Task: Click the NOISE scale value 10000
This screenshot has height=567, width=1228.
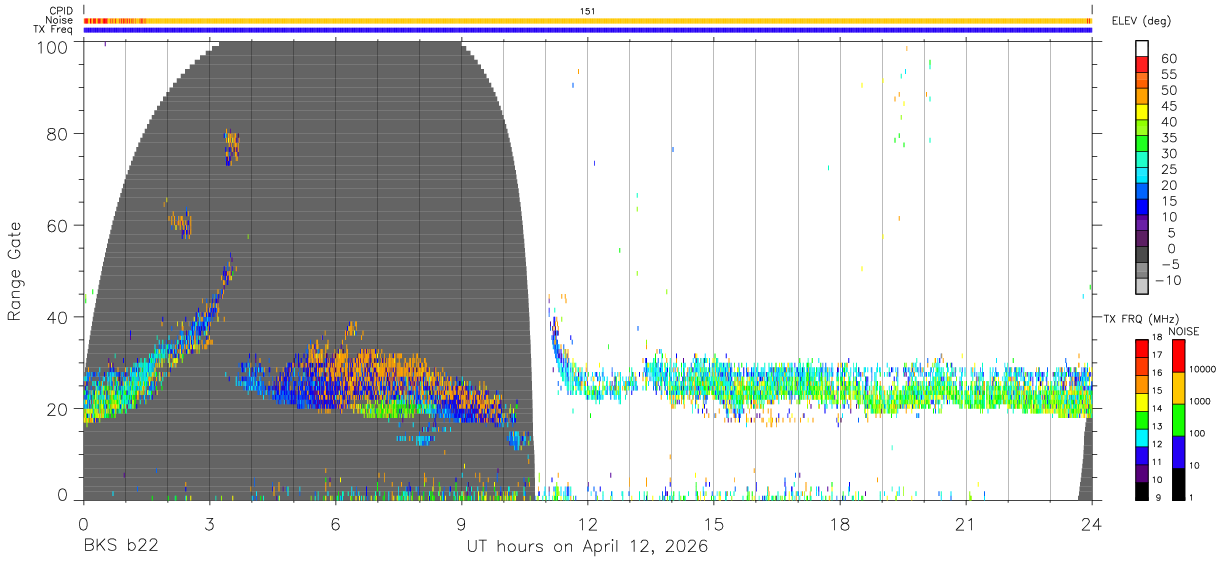Action: 1202,369
